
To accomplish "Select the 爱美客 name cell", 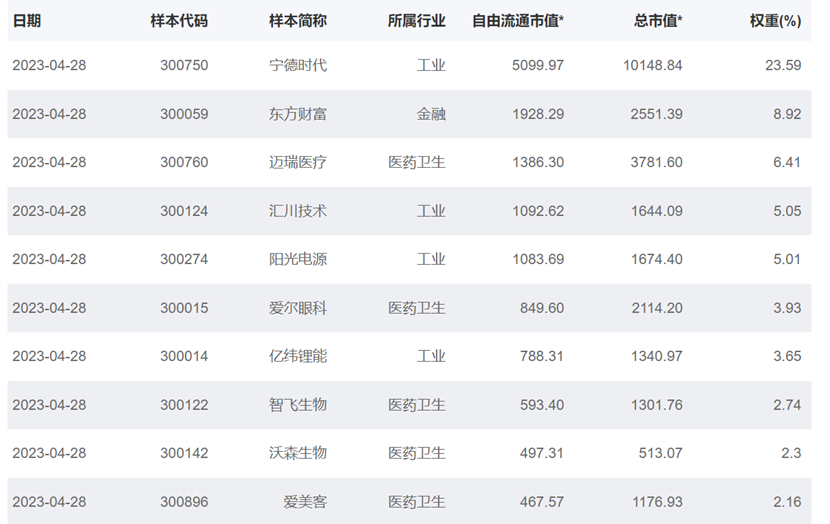I will click(305, 502).
